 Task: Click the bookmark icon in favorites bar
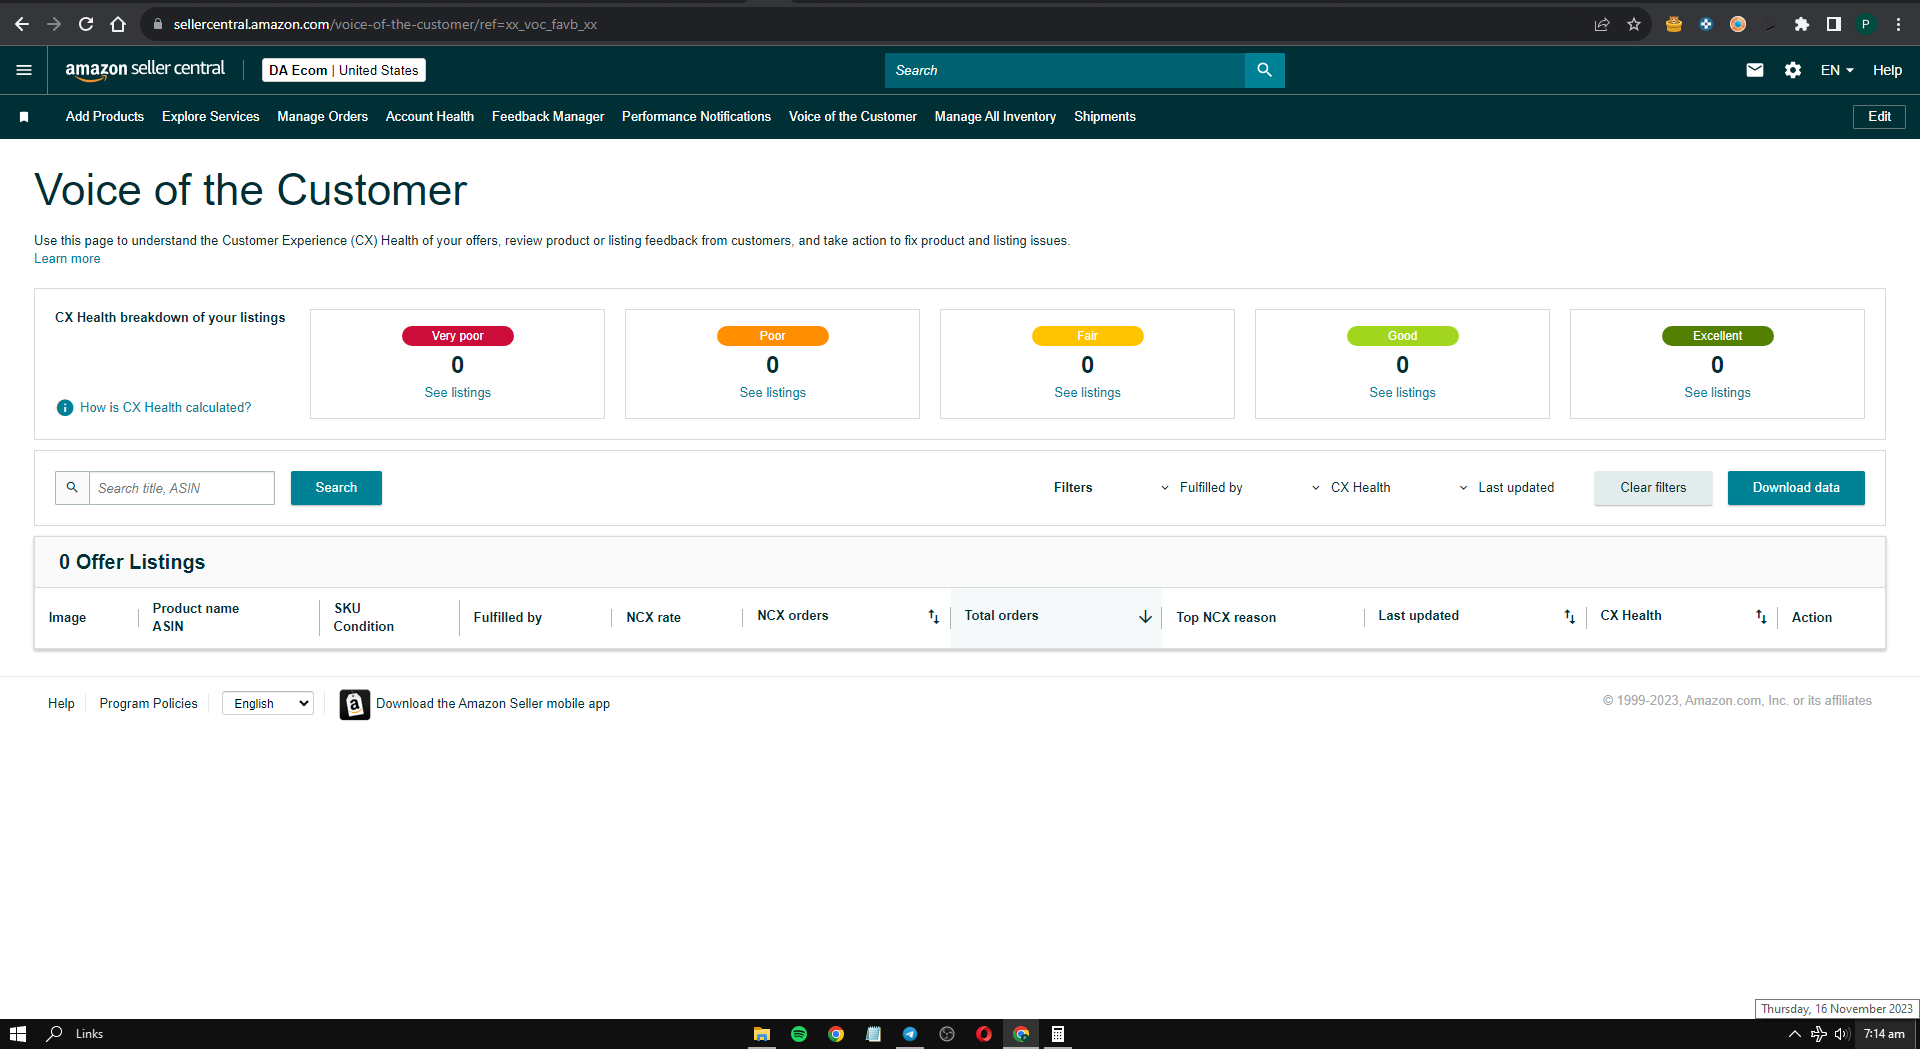pyautogui.click(x=24, y=117)
